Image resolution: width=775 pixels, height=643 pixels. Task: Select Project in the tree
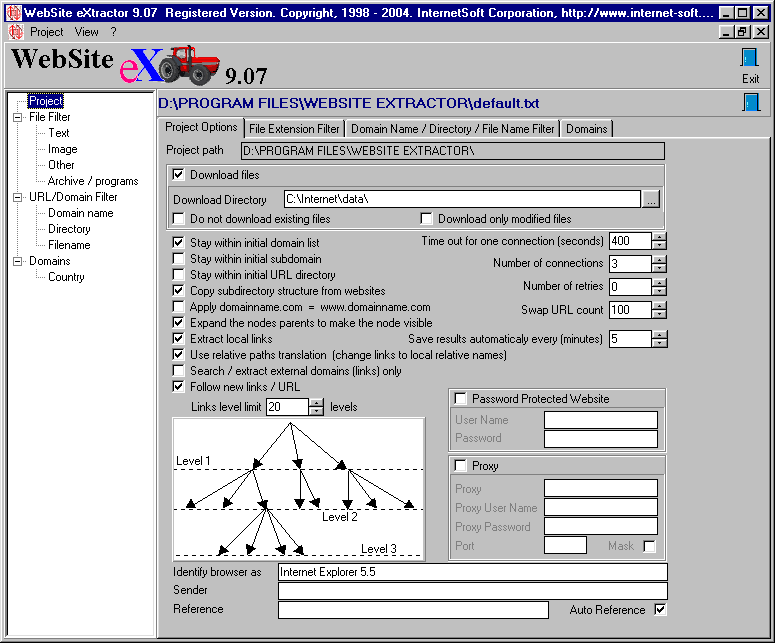point(46,101)
